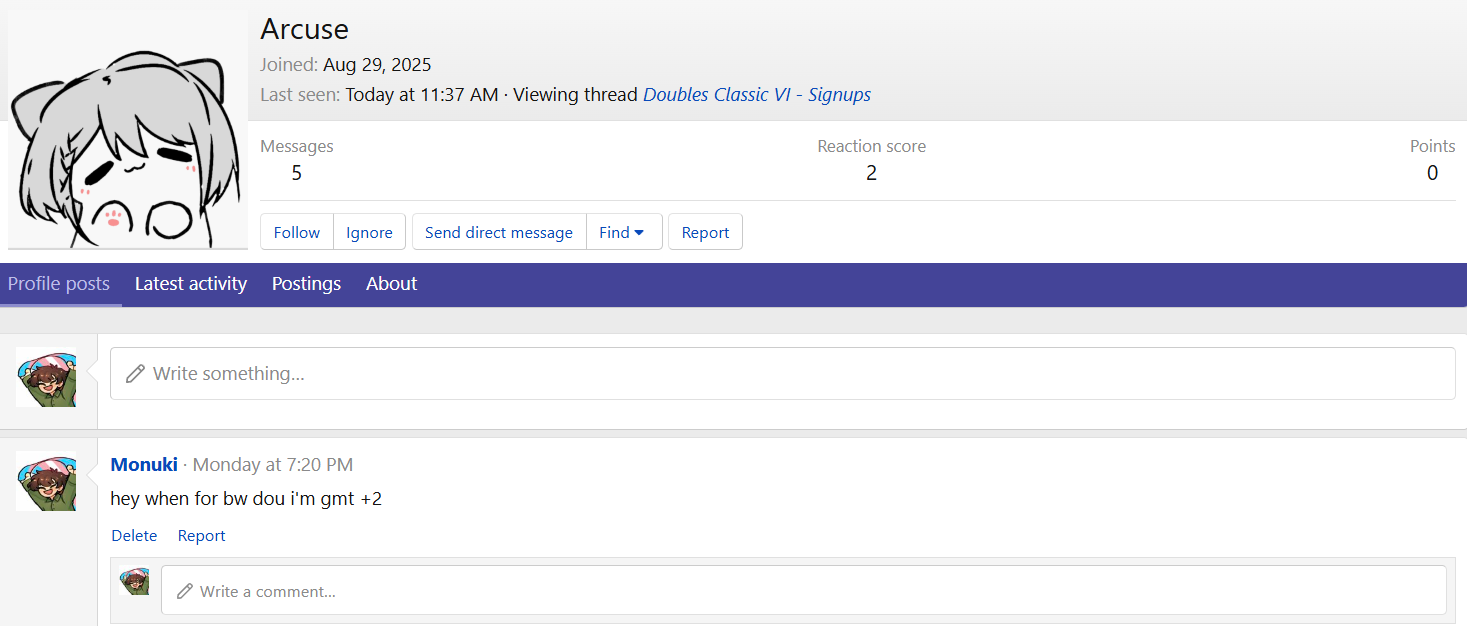Follow the user Arcuse
Viewport: 1467px width, 626px height.
coord(297,232)
